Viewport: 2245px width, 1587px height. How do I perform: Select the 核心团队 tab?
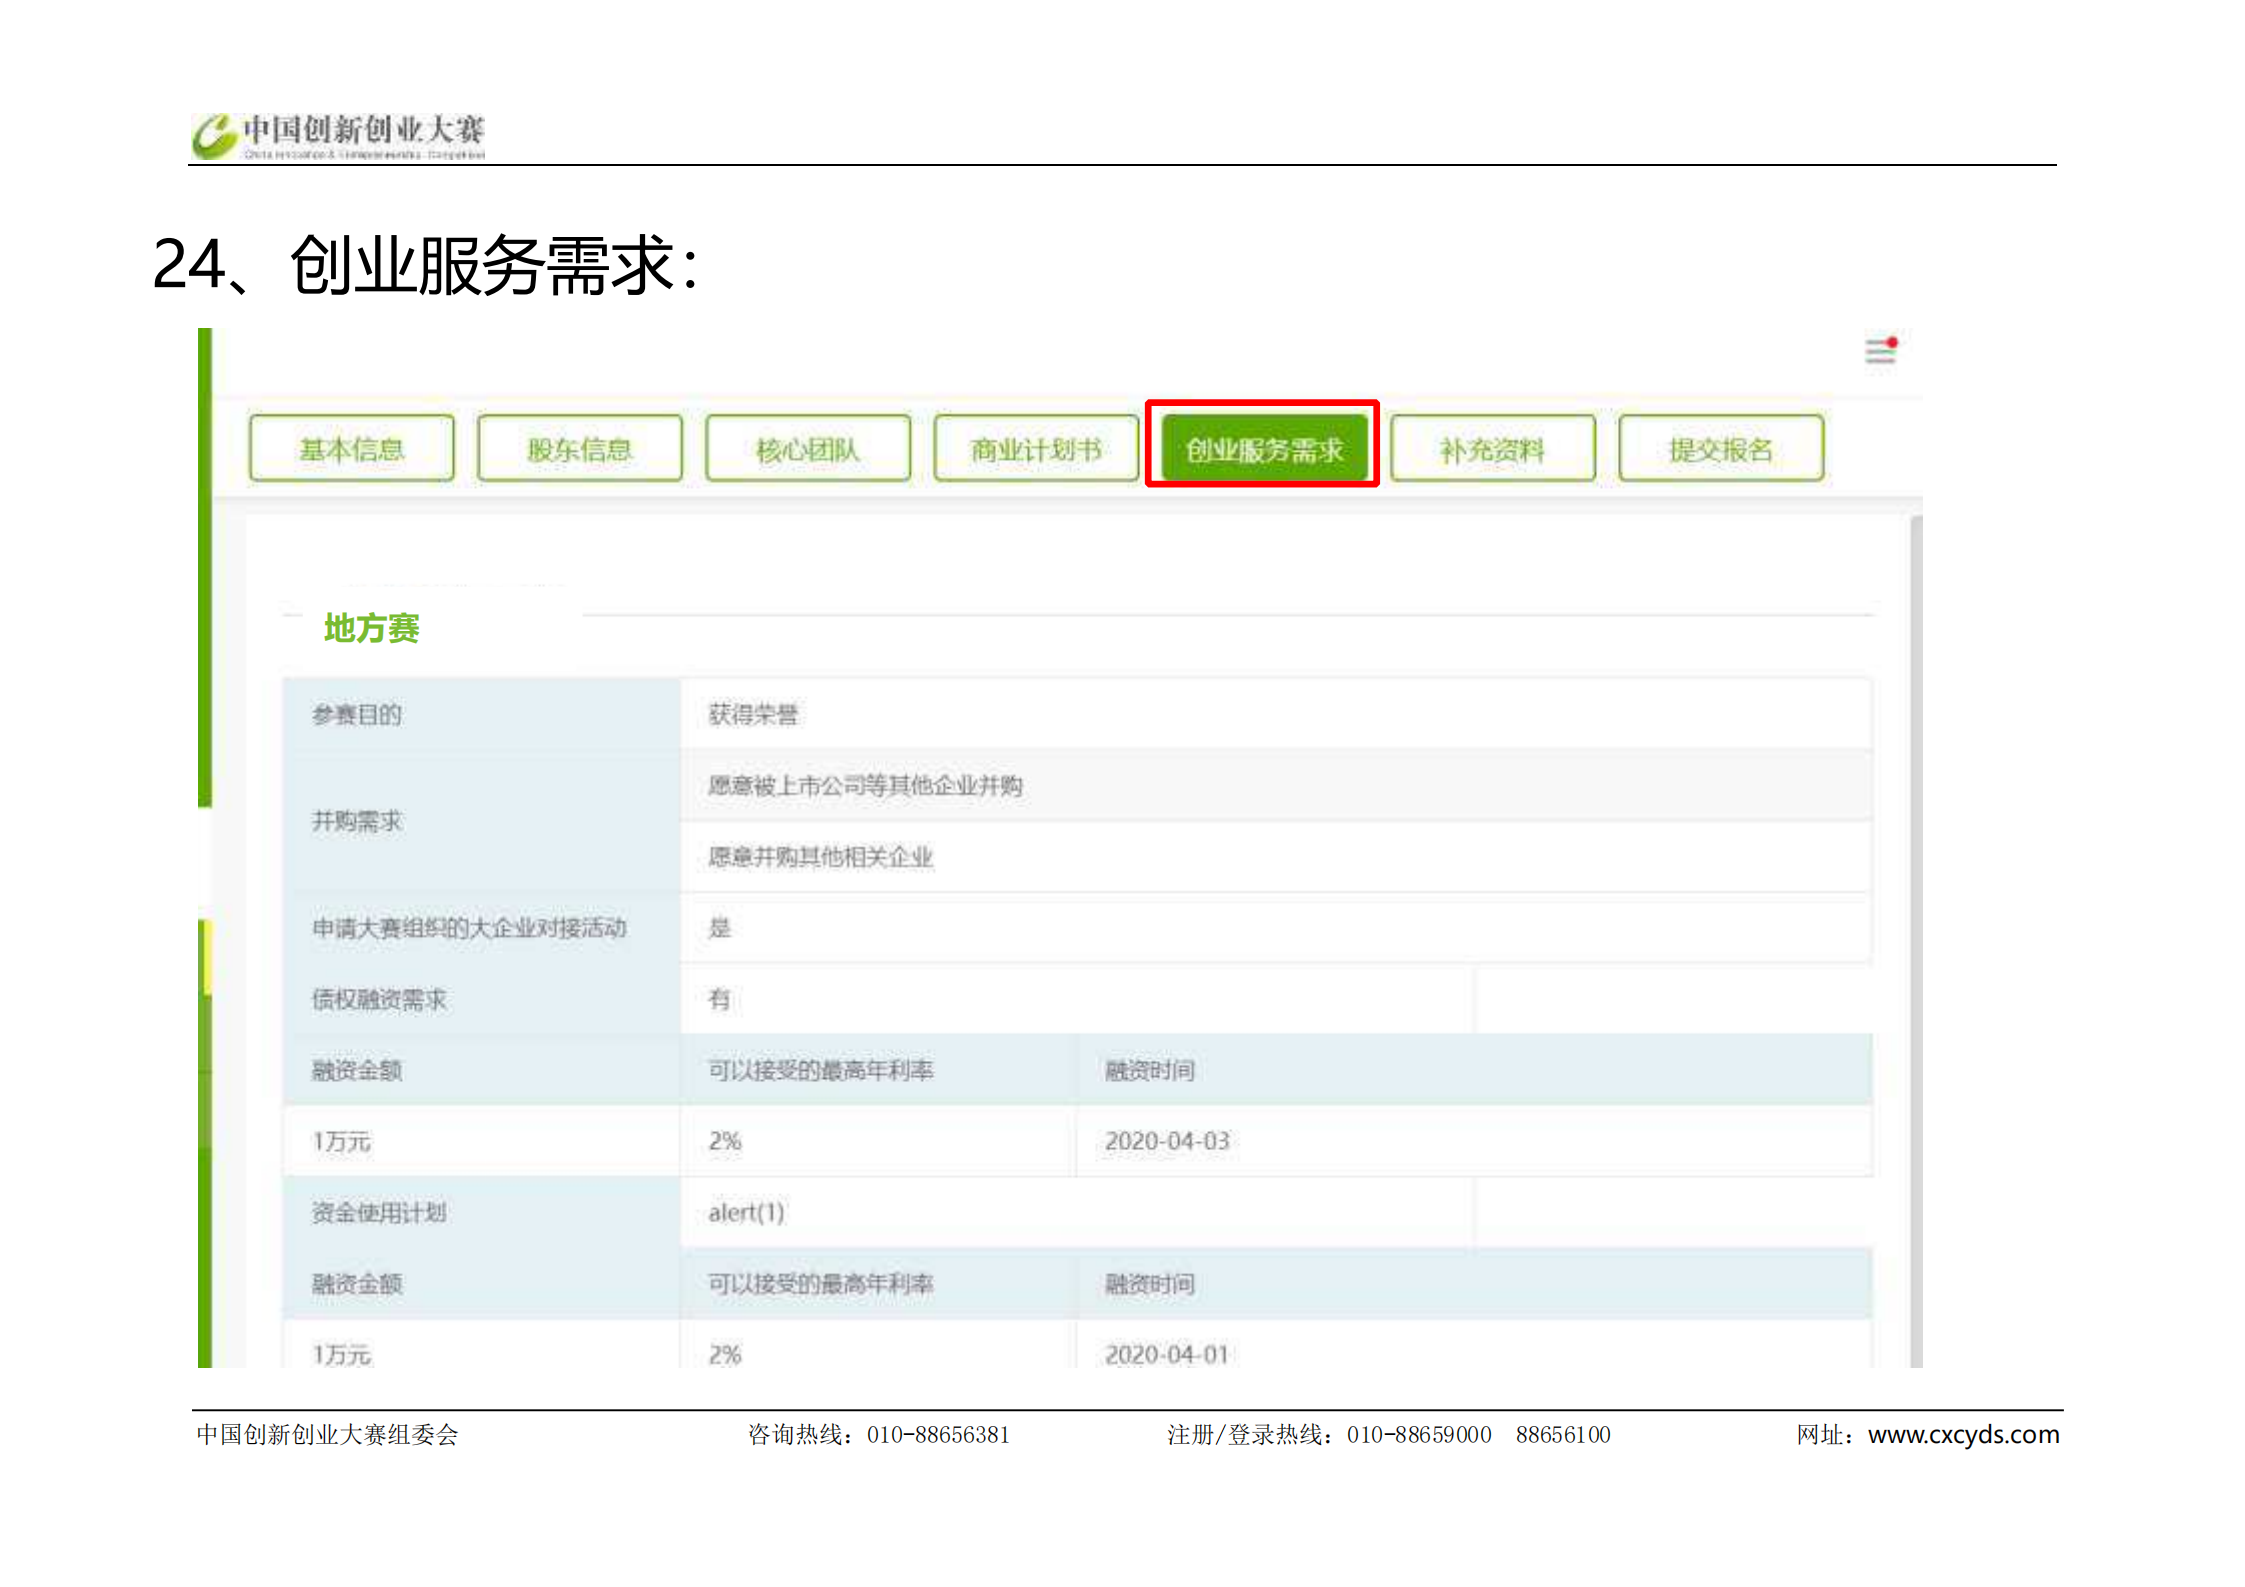tap(808, 449)
